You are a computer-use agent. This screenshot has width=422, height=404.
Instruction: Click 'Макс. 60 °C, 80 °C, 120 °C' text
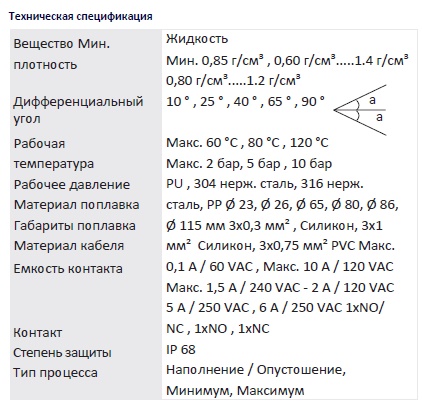247,143
